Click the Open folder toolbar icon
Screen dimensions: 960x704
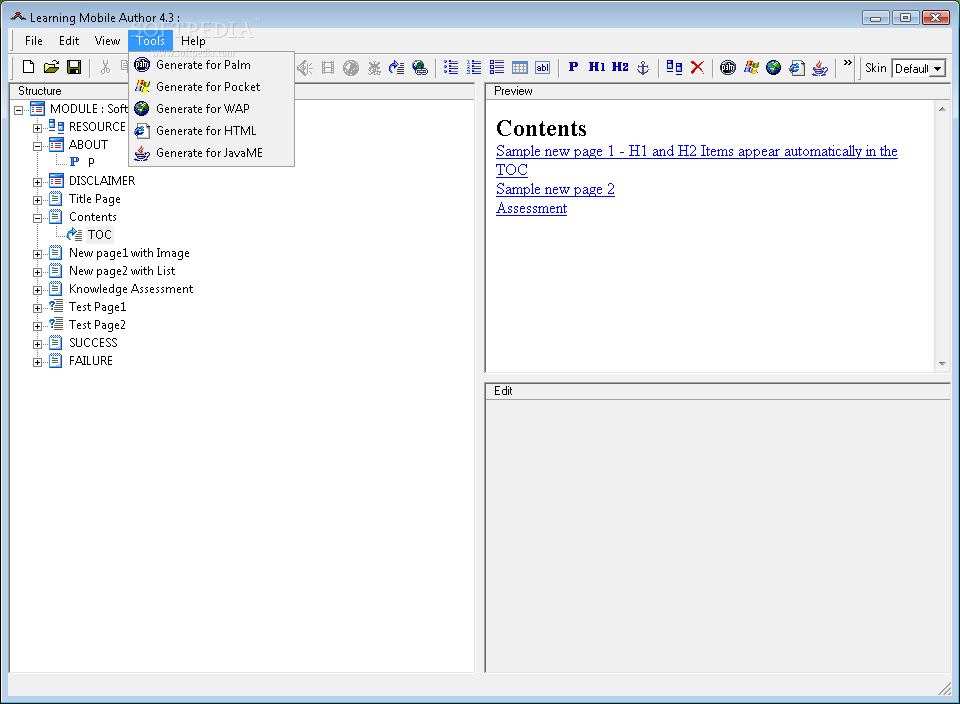tap(51, 67)
